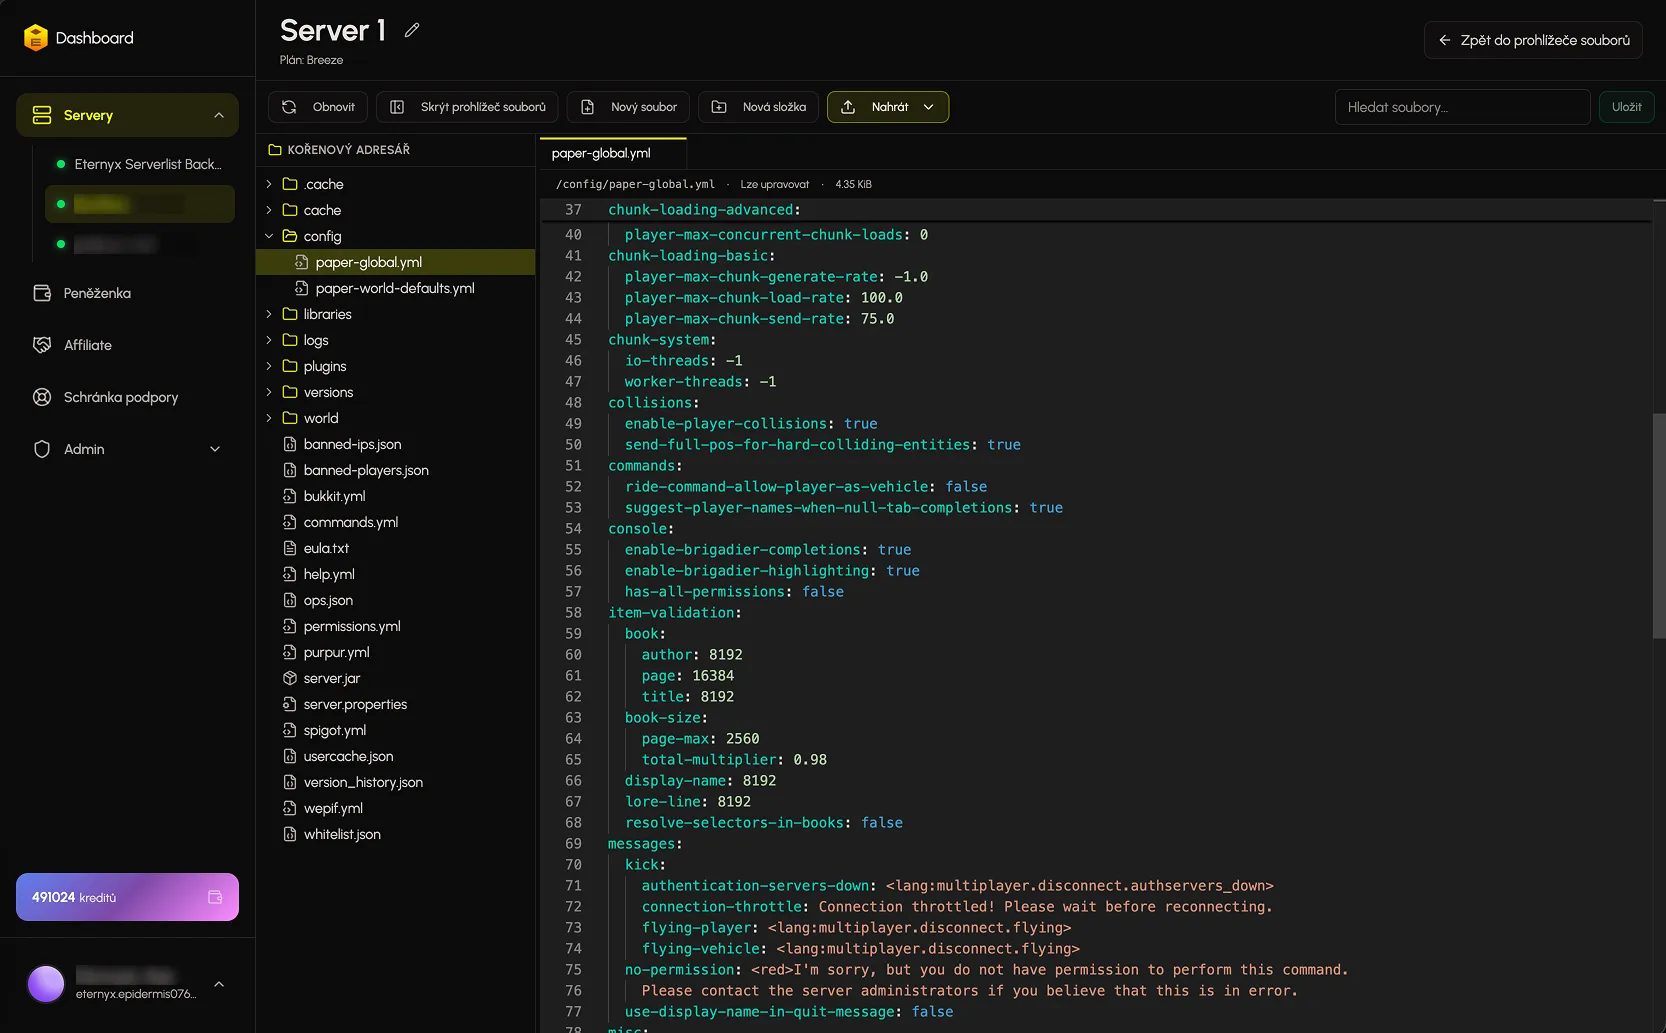Click the Uložit button
1666x1033 pixels.
pos(1626,107)
